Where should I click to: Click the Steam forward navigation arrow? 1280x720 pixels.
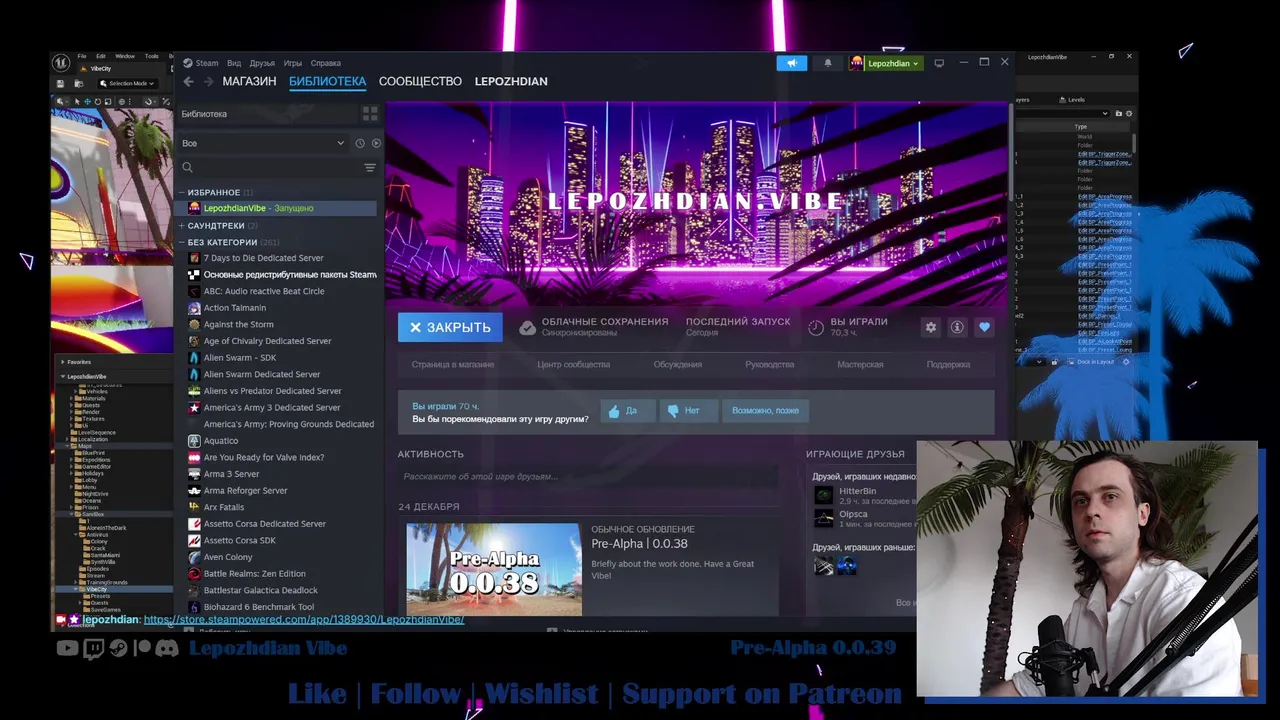pyautogui.click(x=208, y=81)
